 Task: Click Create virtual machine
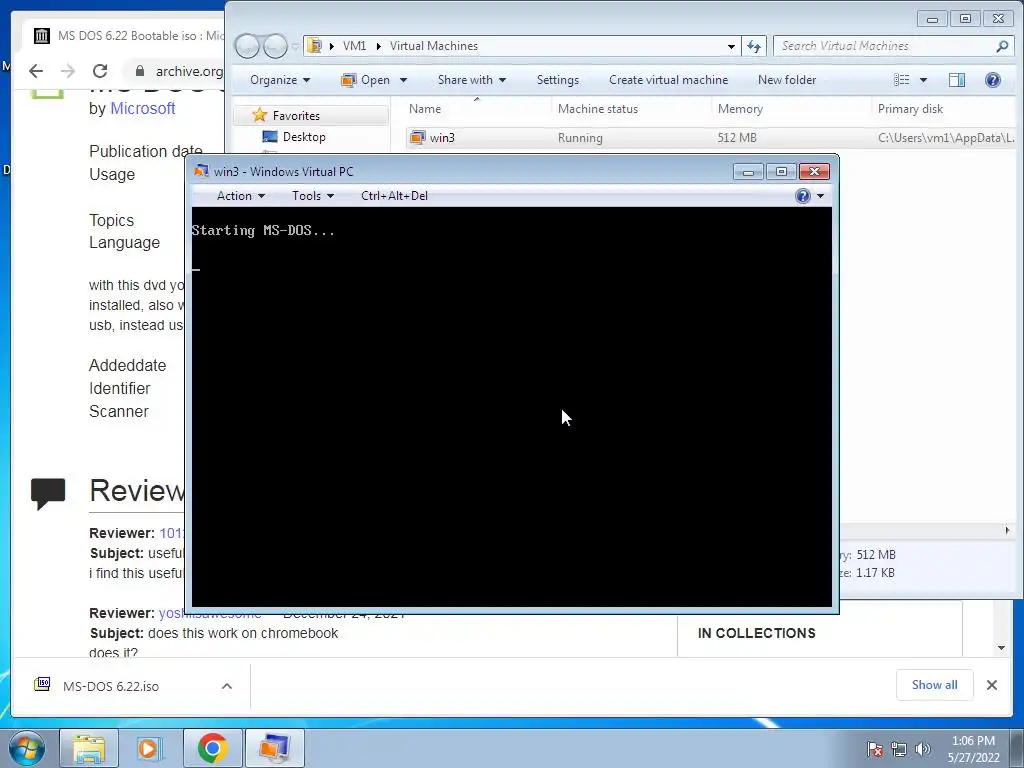[x=668, y=80]
